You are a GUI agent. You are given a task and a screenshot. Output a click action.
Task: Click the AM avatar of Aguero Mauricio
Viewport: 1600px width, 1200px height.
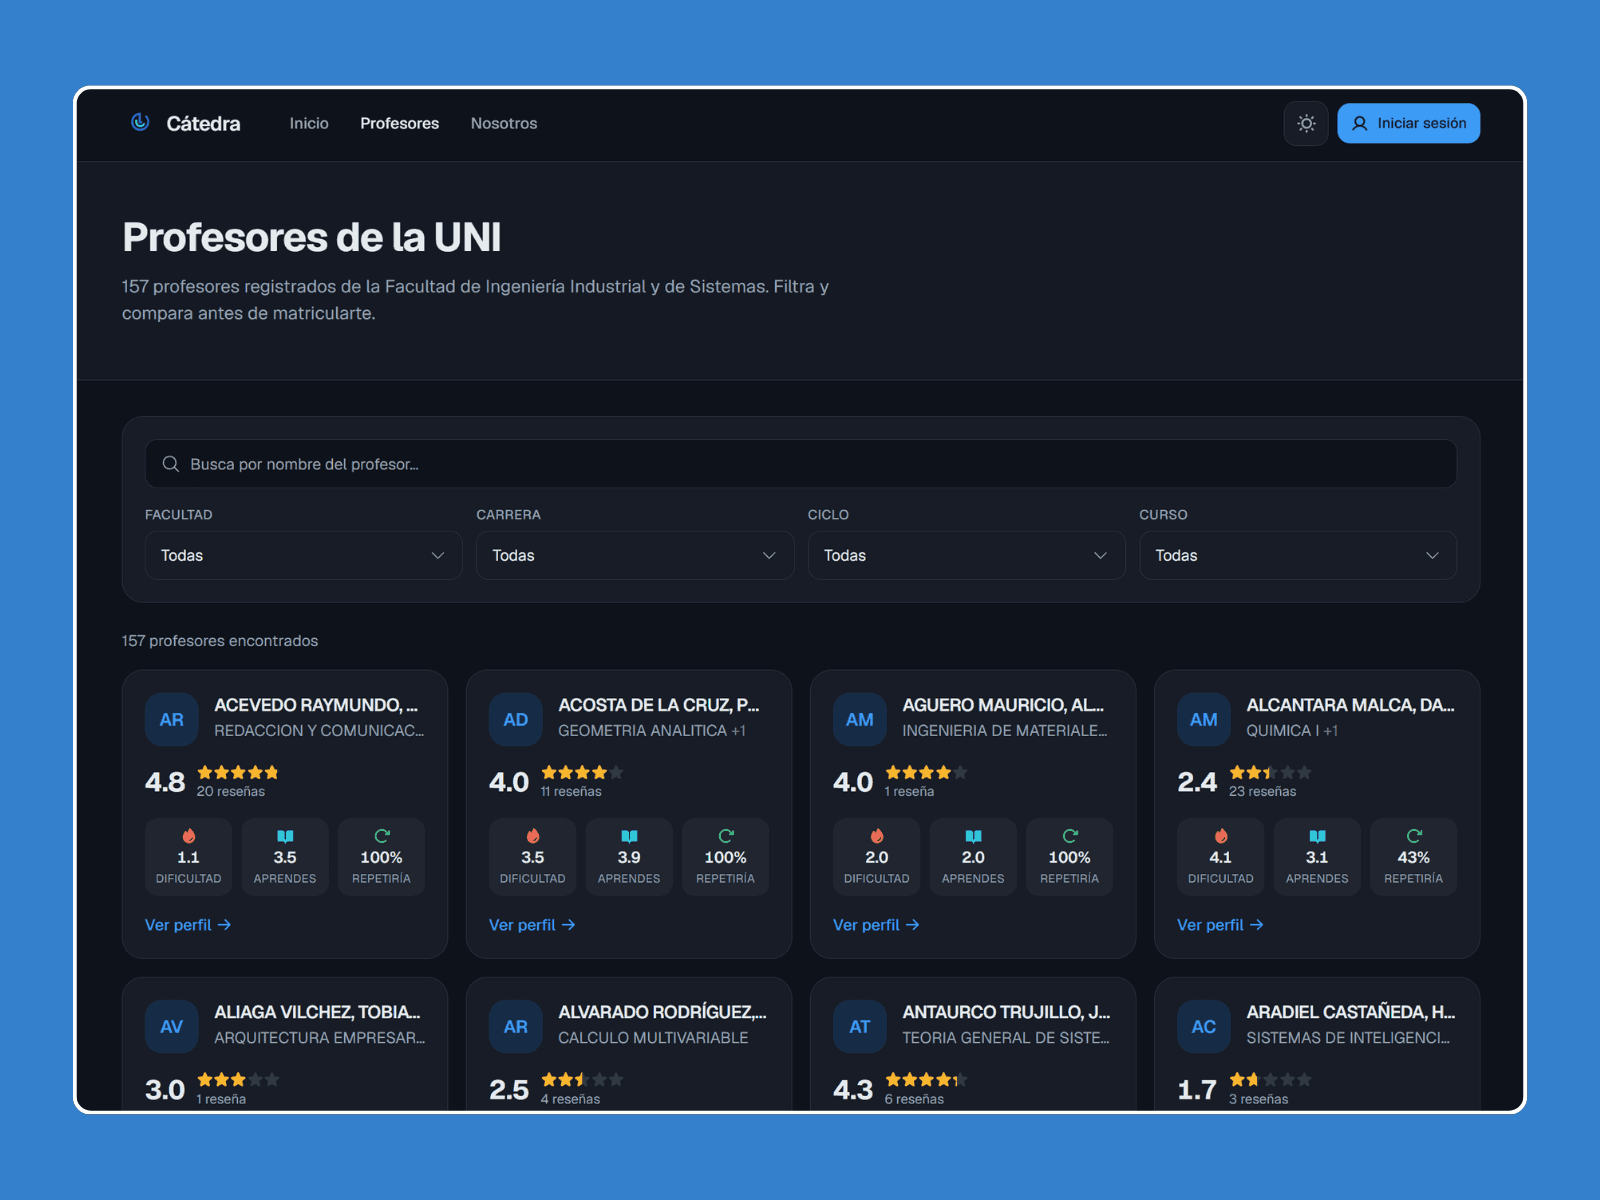point(860,719)
